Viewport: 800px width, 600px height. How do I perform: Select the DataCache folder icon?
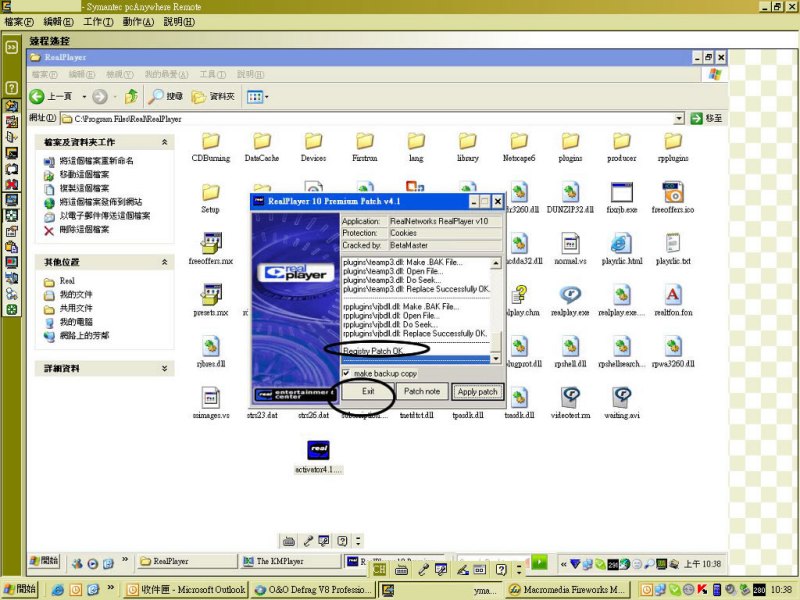tap(262, 141)
